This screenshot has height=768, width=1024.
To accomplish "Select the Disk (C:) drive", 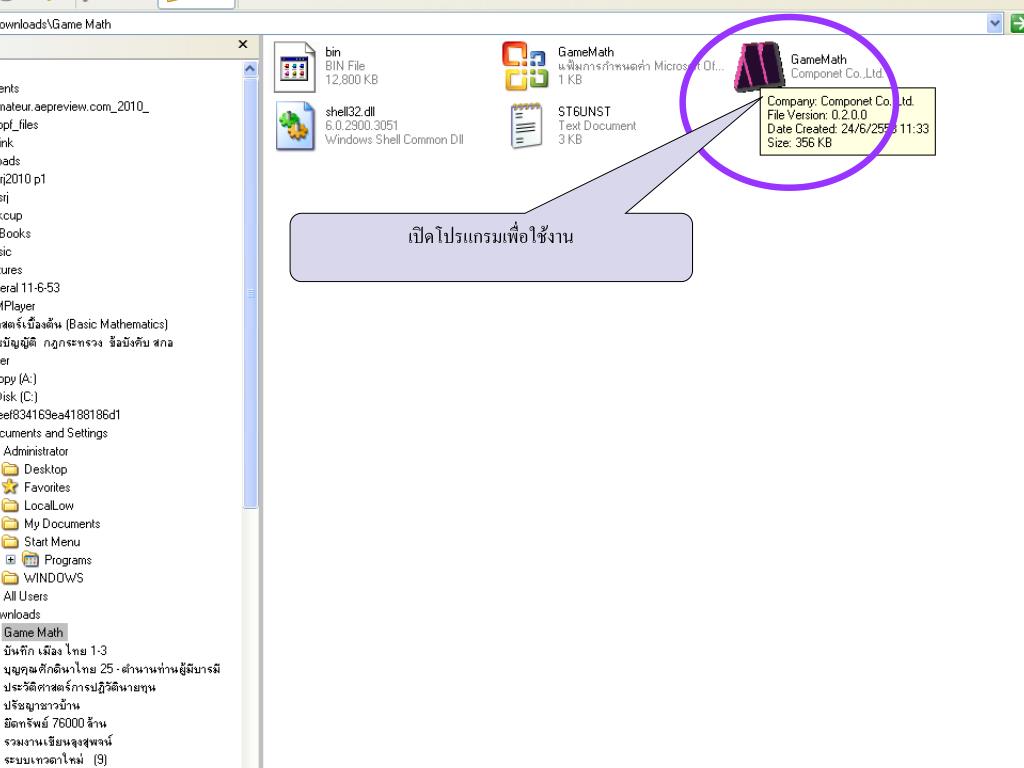I will point(19,396).
